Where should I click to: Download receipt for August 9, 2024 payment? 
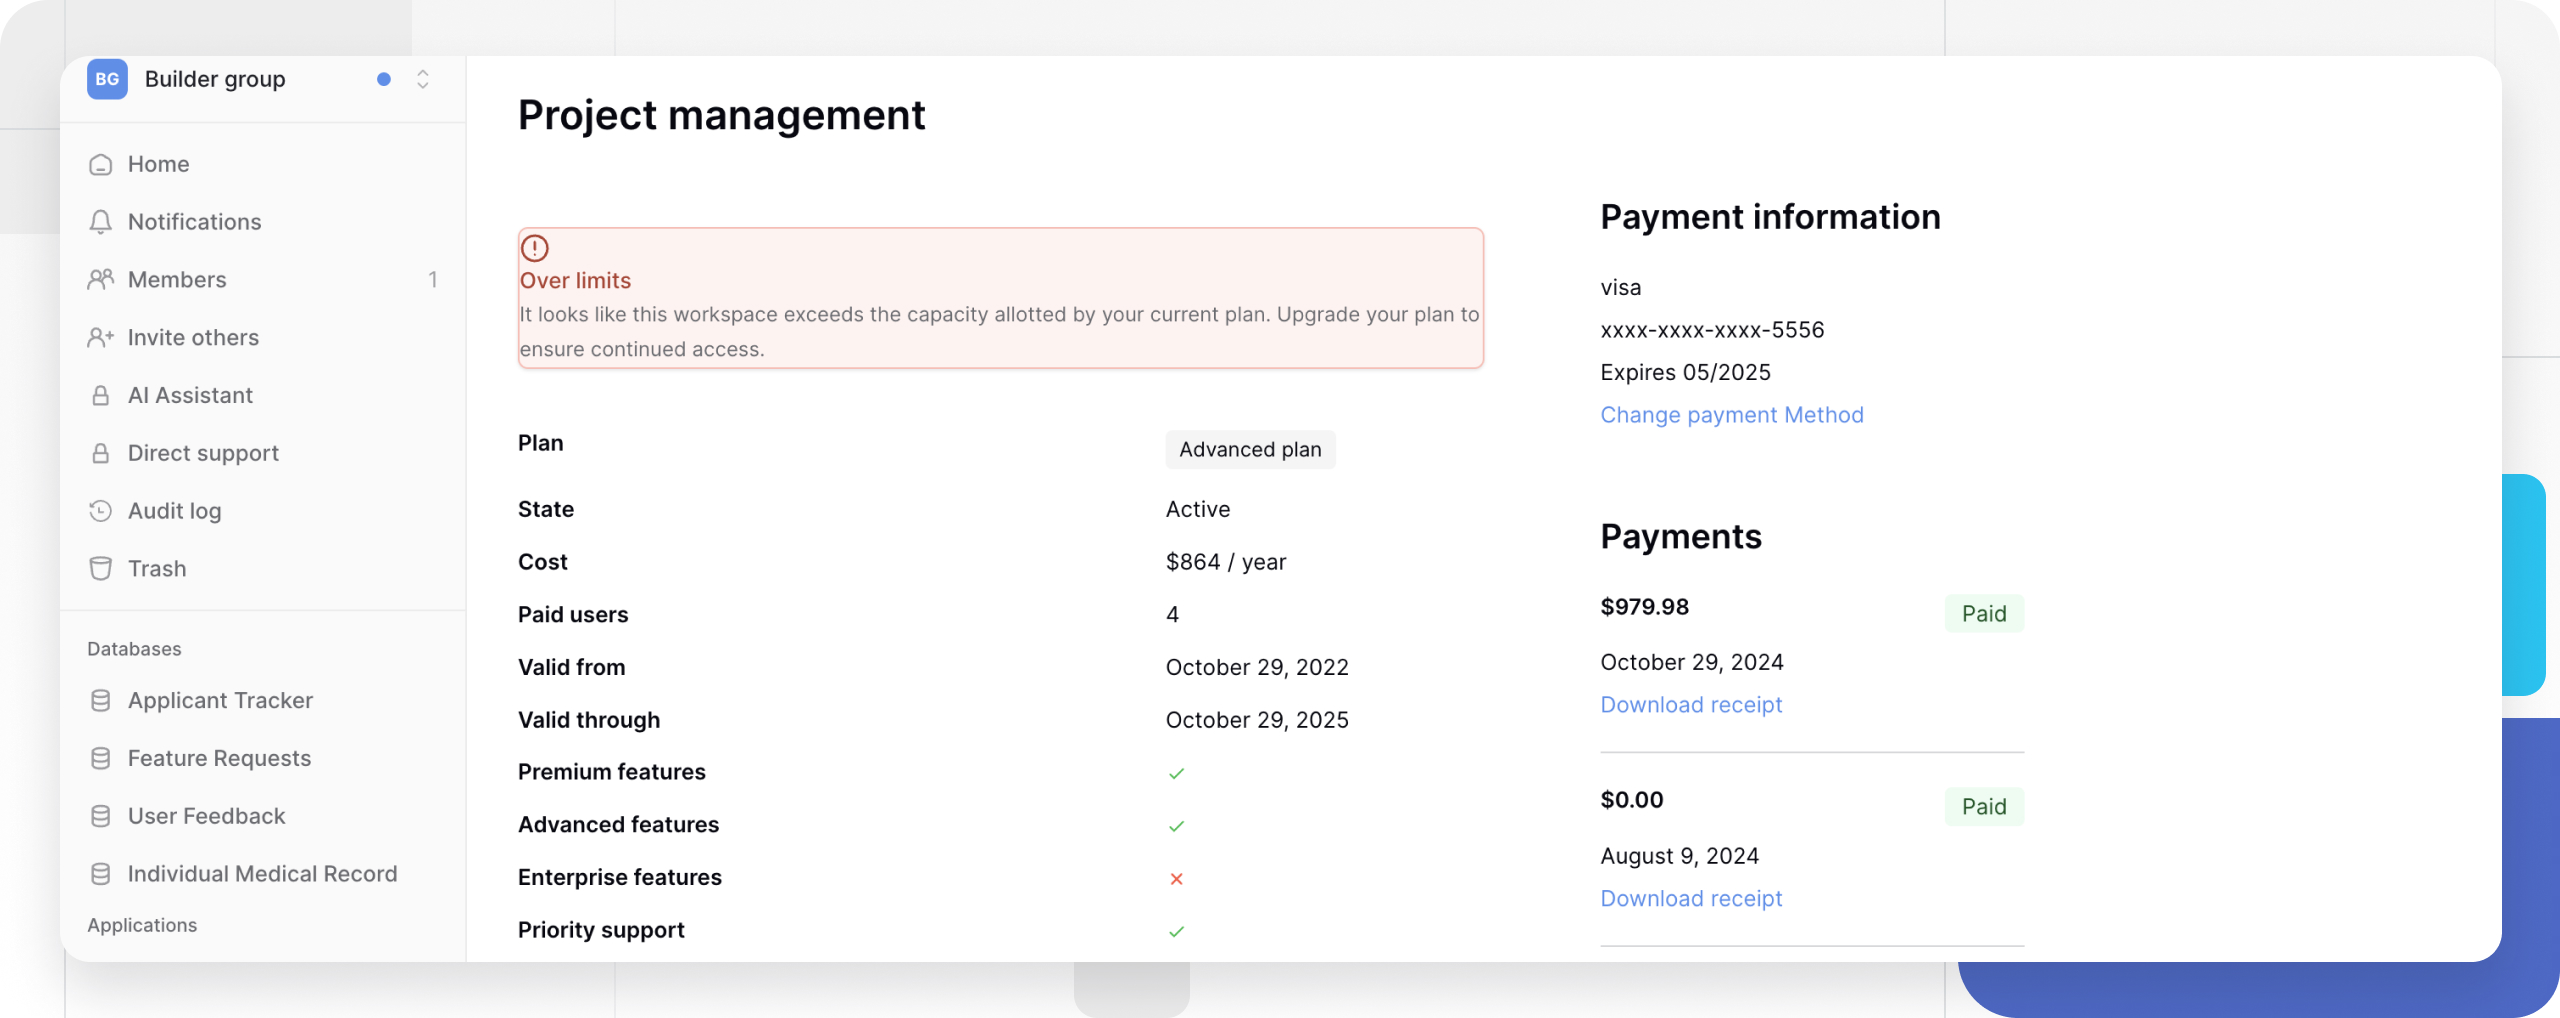[1691, 899]
